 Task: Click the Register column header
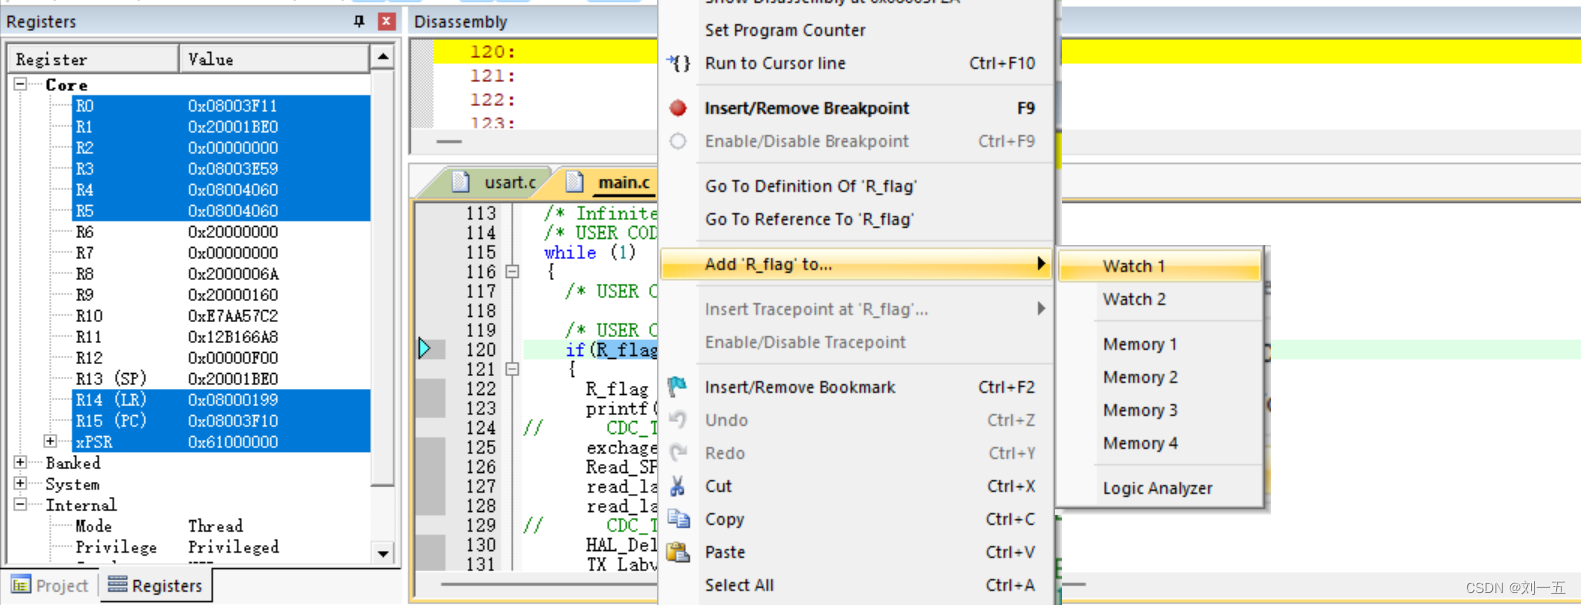point(94,59)
